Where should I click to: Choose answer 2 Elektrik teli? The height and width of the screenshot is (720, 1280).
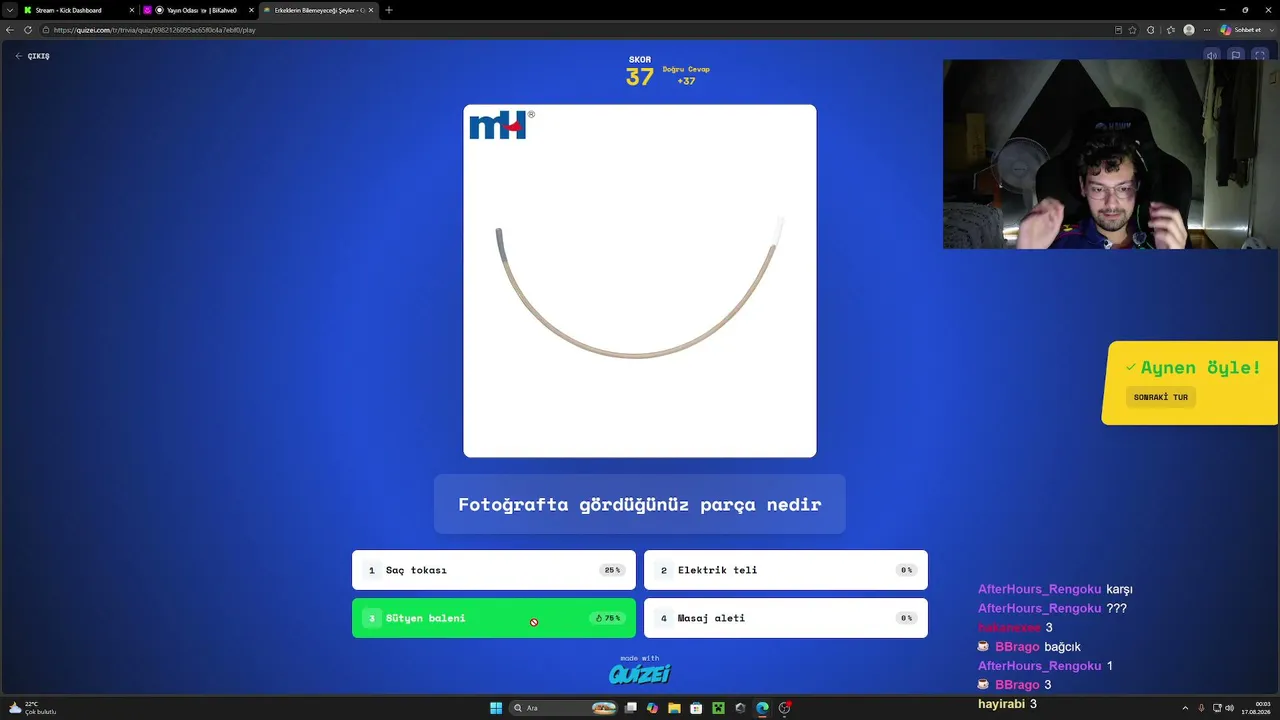click(786, 570)
